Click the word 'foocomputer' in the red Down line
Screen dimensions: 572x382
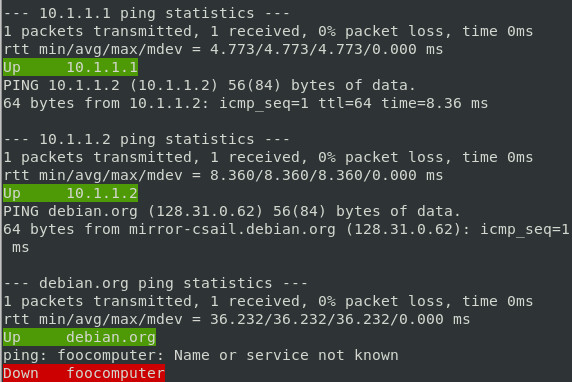click(x=116, y=373)
